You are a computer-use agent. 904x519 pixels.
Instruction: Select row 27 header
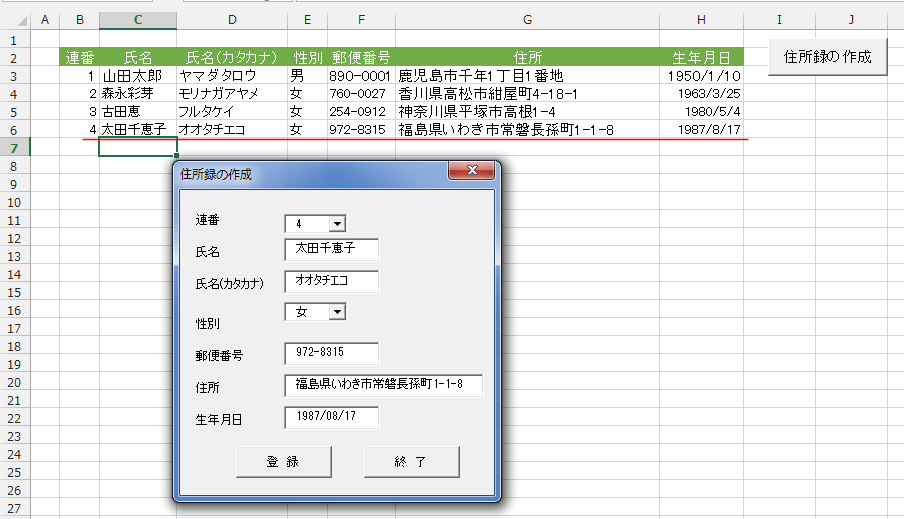point(14,508)
